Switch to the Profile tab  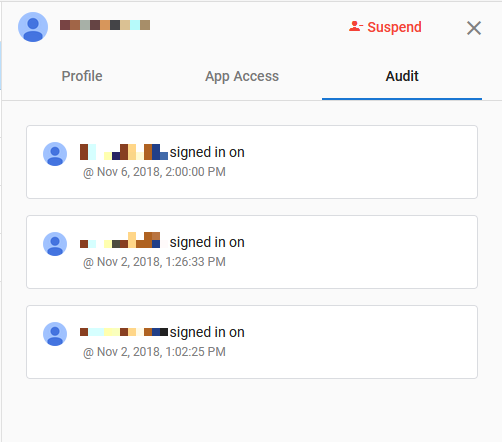tap(82, 76)
